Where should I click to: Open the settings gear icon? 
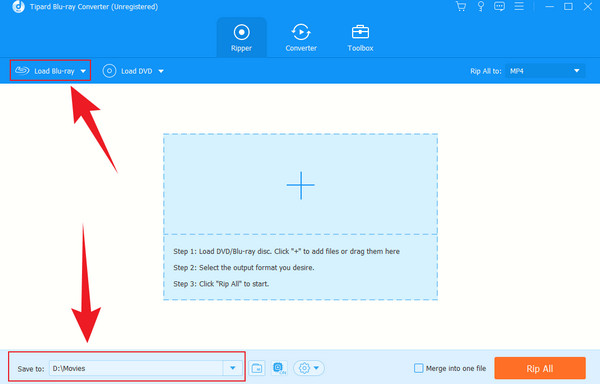tap(304, 368)
